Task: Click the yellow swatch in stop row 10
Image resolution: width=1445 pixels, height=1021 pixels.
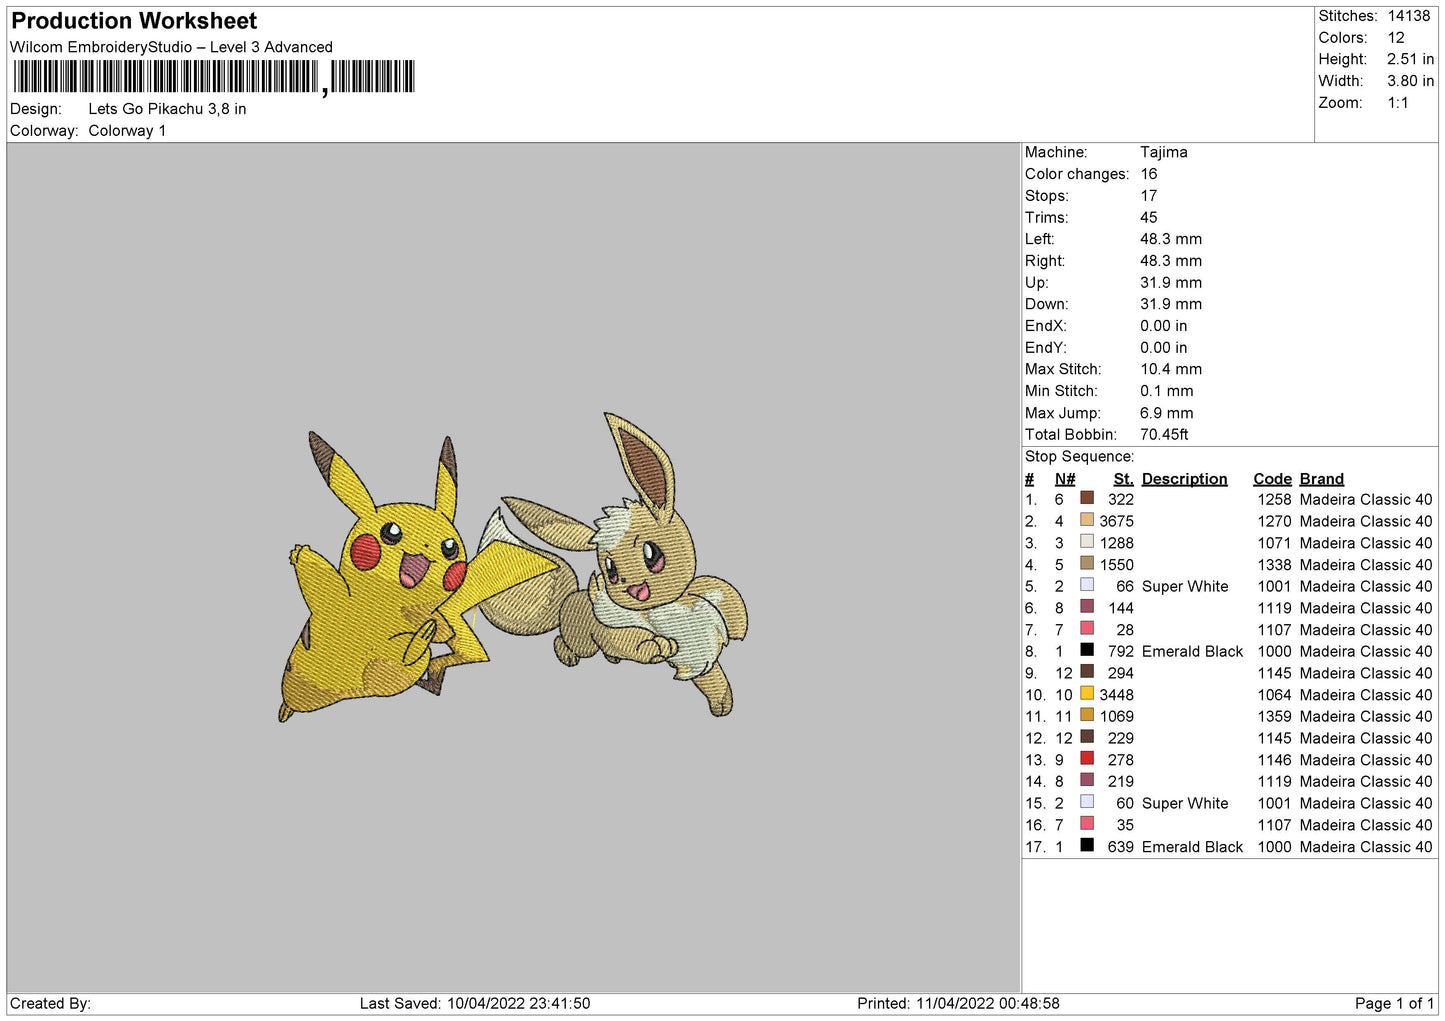Action: (x=1087, y=694)
